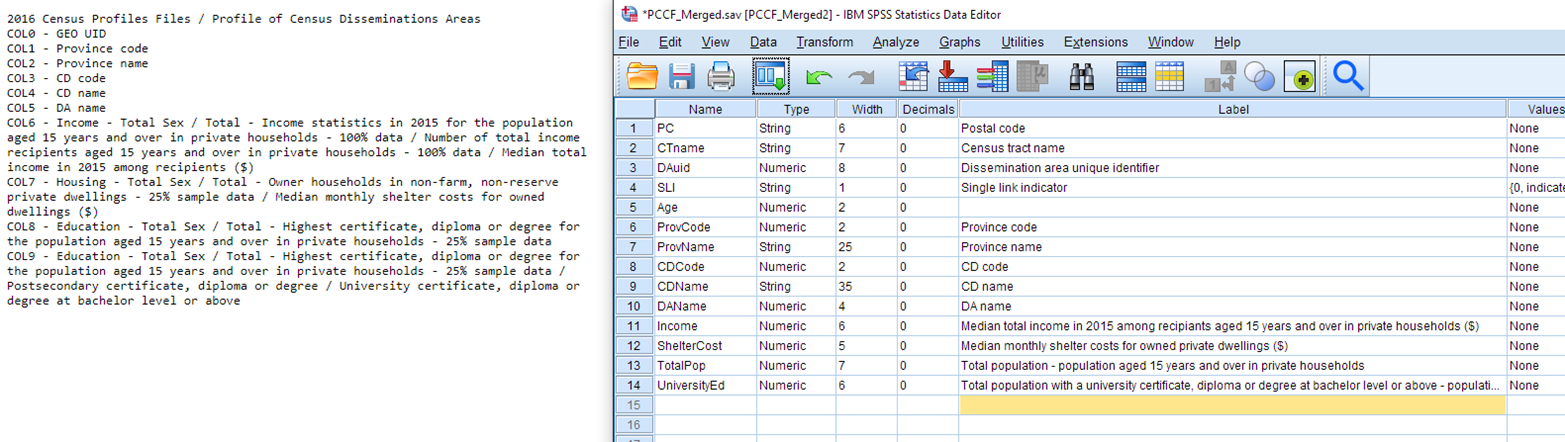Click the Go to variable icon
1565x442 pixels.
(952, 76)
